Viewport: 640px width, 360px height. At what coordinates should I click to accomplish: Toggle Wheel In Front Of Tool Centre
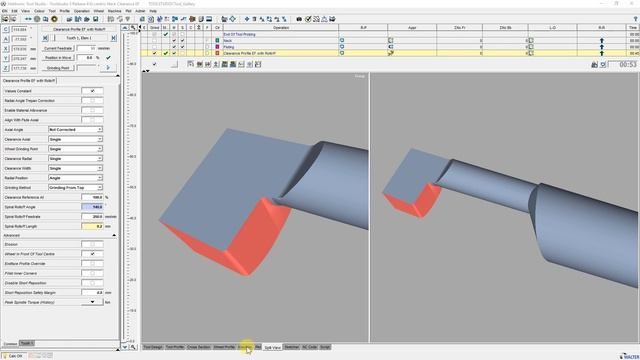coord(92,254)
